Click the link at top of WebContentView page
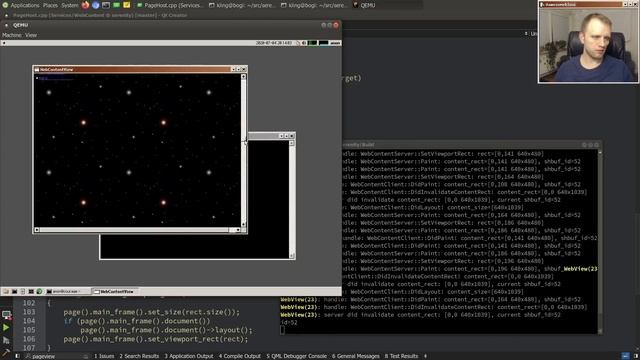This screenshot has width=640, height=360. [56, 78]
